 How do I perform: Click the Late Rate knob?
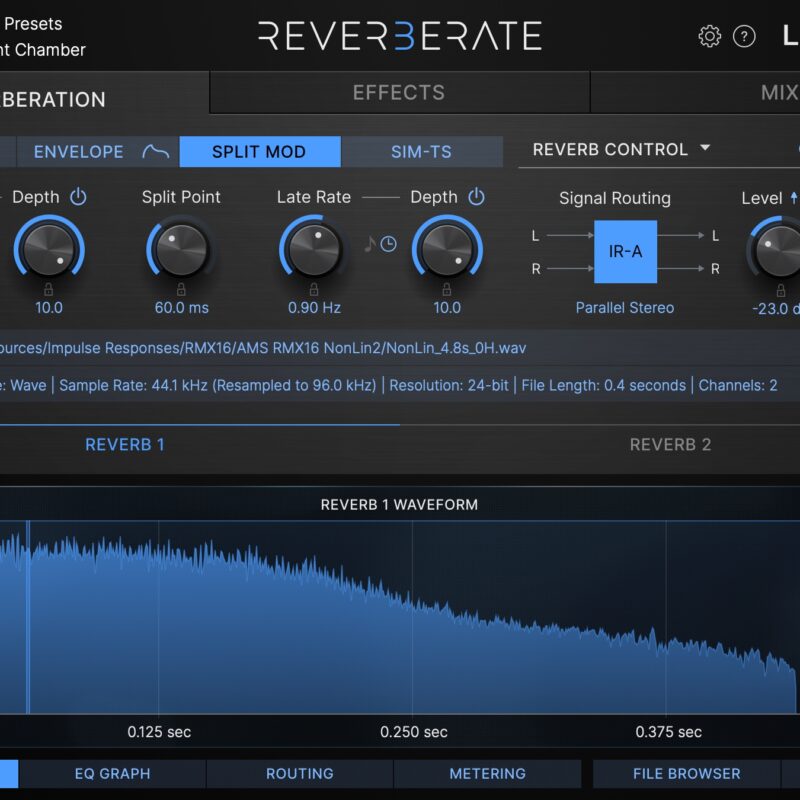coord(314,250)
